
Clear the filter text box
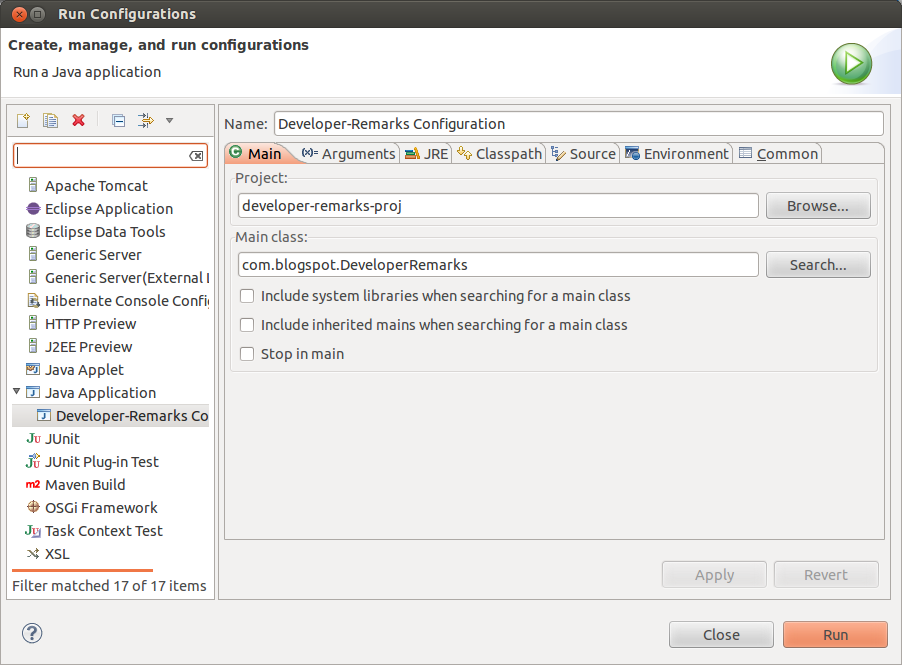196,156
